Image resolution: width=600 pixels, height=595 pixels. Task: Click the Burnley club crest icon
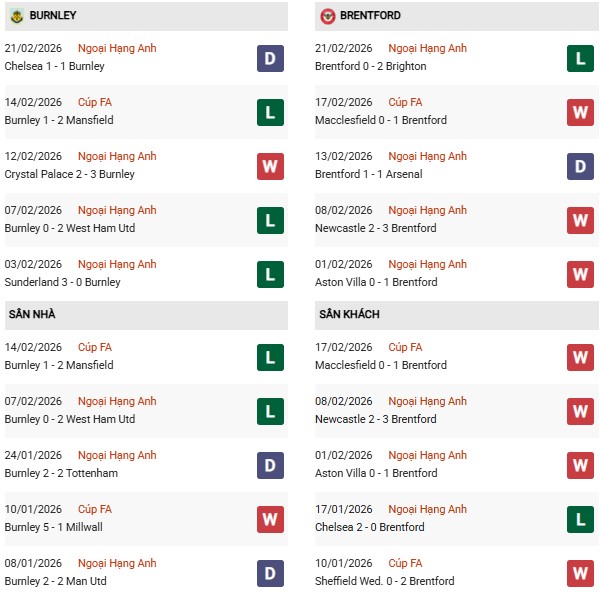click(x=14, y=16)
